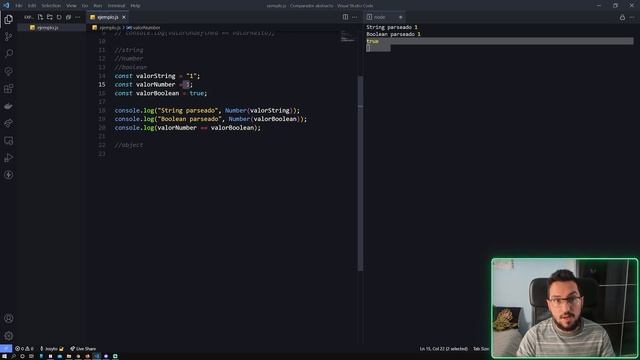This screenshot has height=360, width=640.
Task: Open terminal panel more actions ellipsis
Action: tap(632, 17)
